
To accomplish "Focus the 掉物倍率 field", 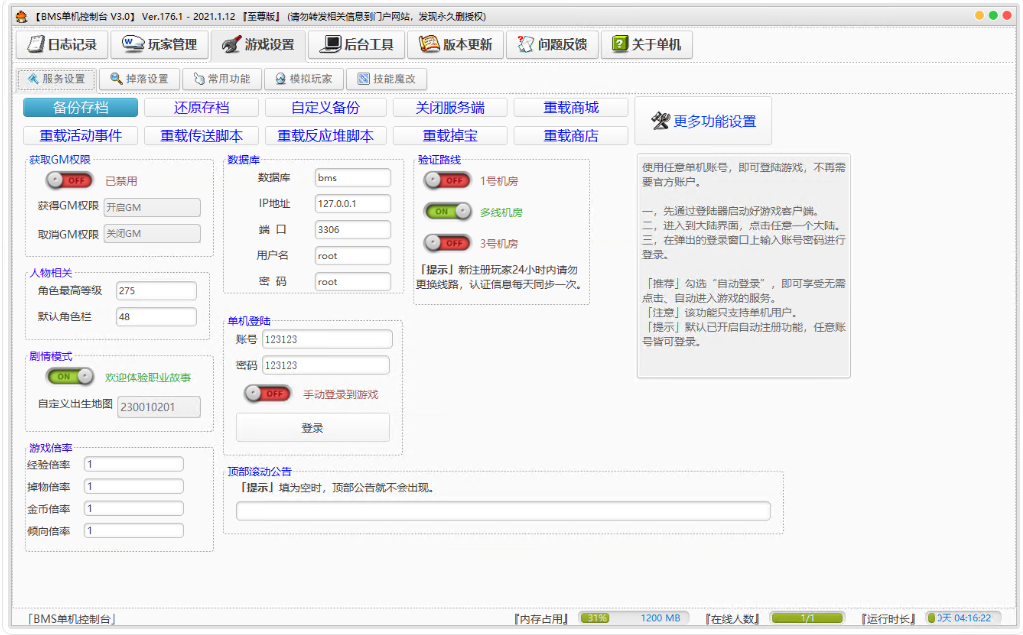I will coord(134,486).
